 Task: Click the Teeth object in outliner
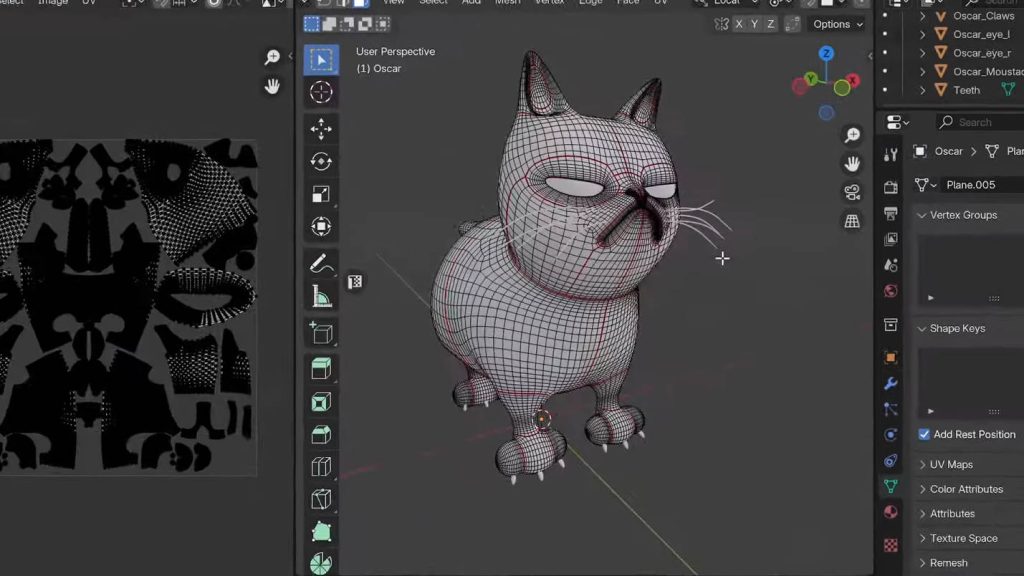pos(966,90)
